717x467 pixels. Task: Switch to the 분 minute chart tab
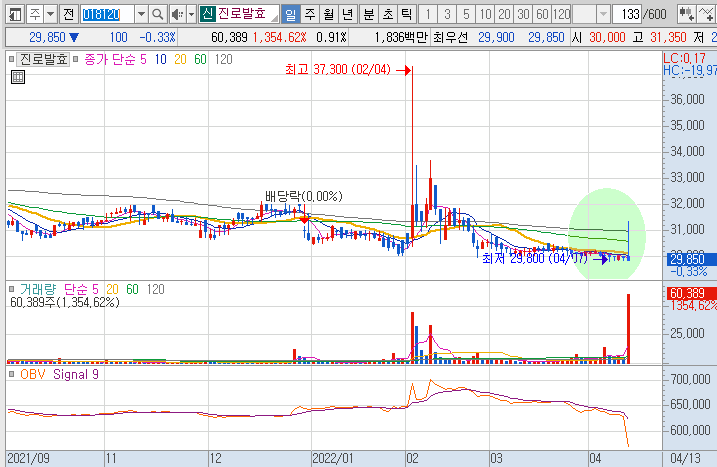pyautogui.click(x=369, y=14)
